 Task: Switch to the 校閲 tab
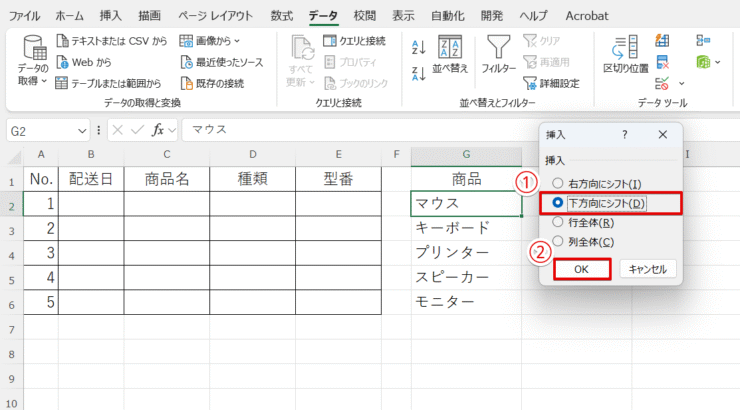coord(365,16)
